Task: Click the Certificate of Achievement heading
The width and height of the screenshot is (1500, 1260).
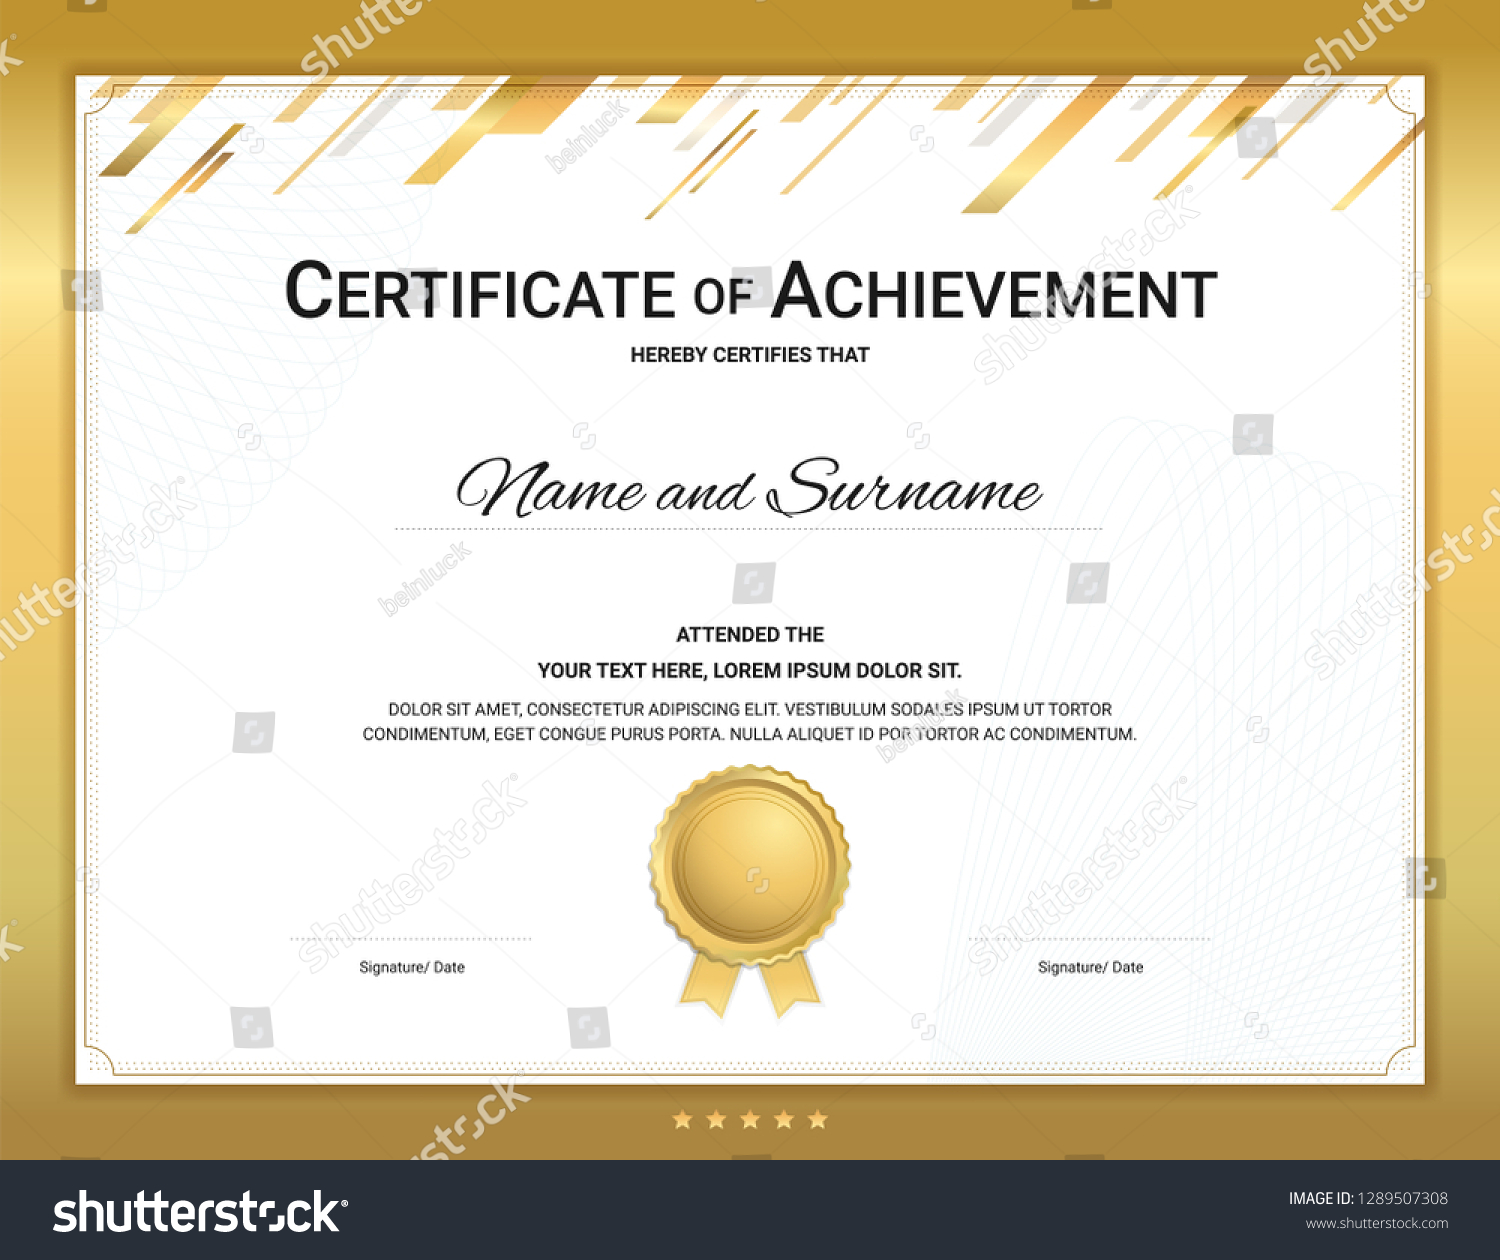Action: pos(751,291)
